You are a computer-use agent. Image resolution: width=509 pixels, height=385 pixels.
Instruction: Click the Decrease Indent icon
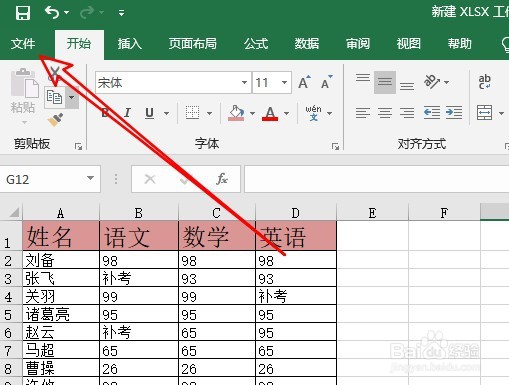[432, 113]
